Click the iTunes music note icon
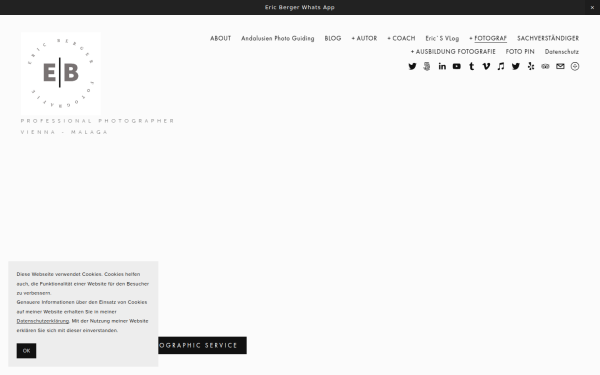Image resolution: width=600 pixels, height=375 pixels. coord(501,66)
